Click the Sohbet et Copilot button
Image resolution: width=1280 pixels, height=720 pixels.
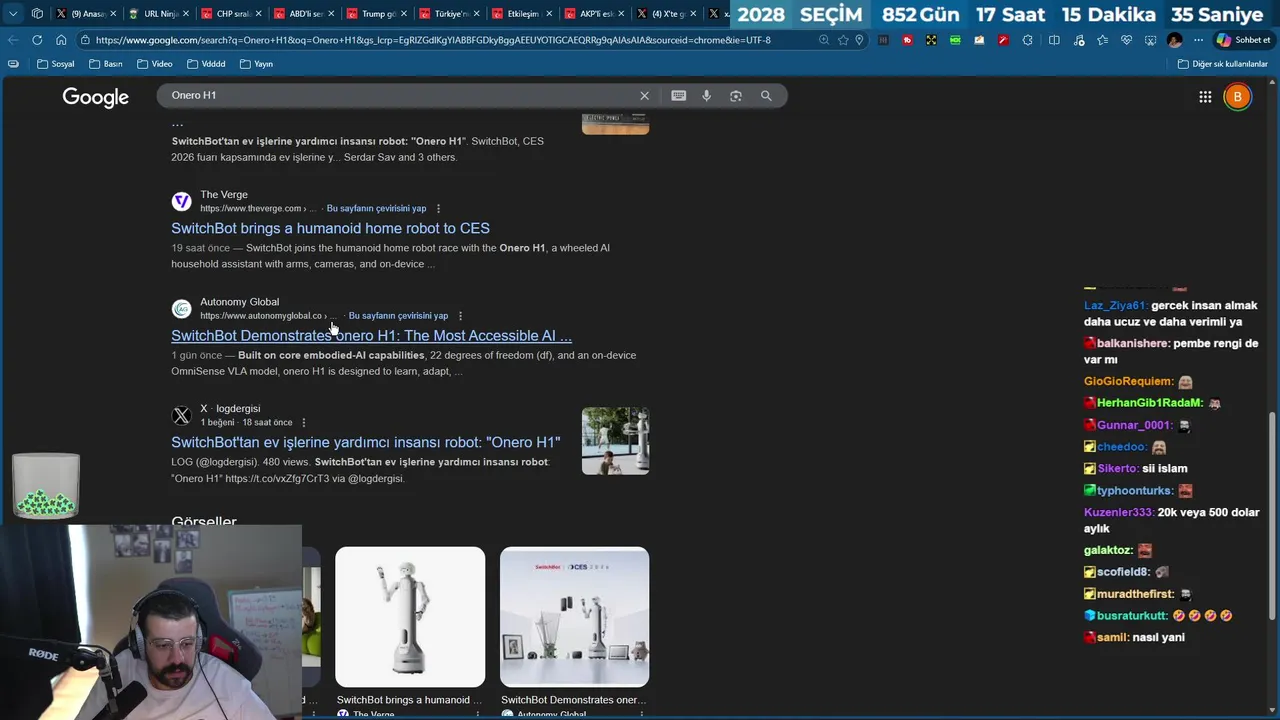(x=1243, y=40)
